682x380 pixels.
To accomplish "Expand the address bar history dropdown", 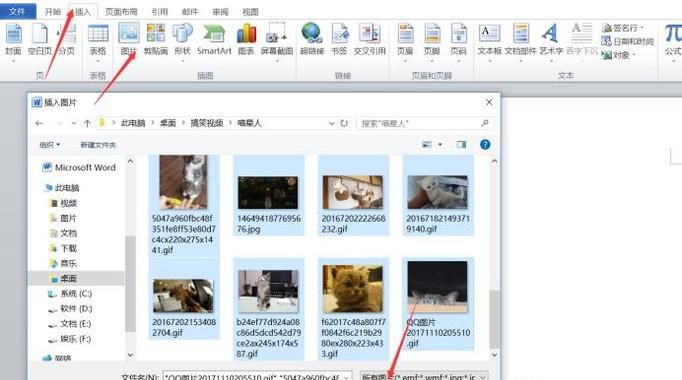I will (x=331, y=123).
